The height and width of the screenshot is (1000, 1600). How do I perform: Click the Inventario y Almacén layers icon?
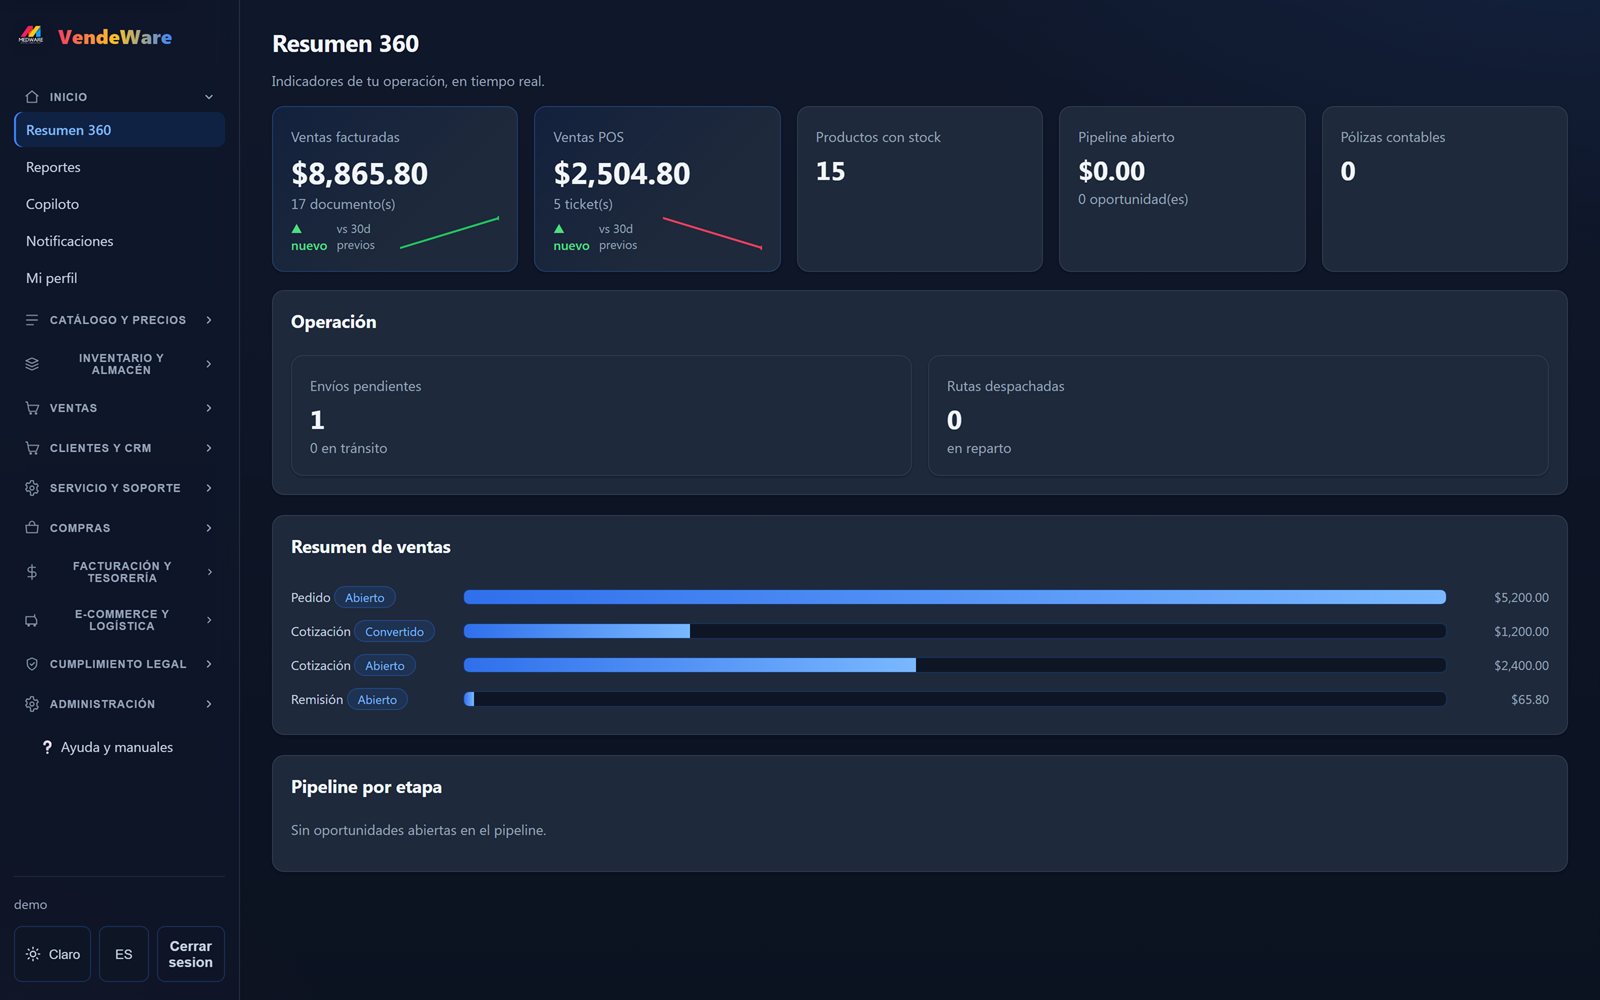tap(32, 364)
